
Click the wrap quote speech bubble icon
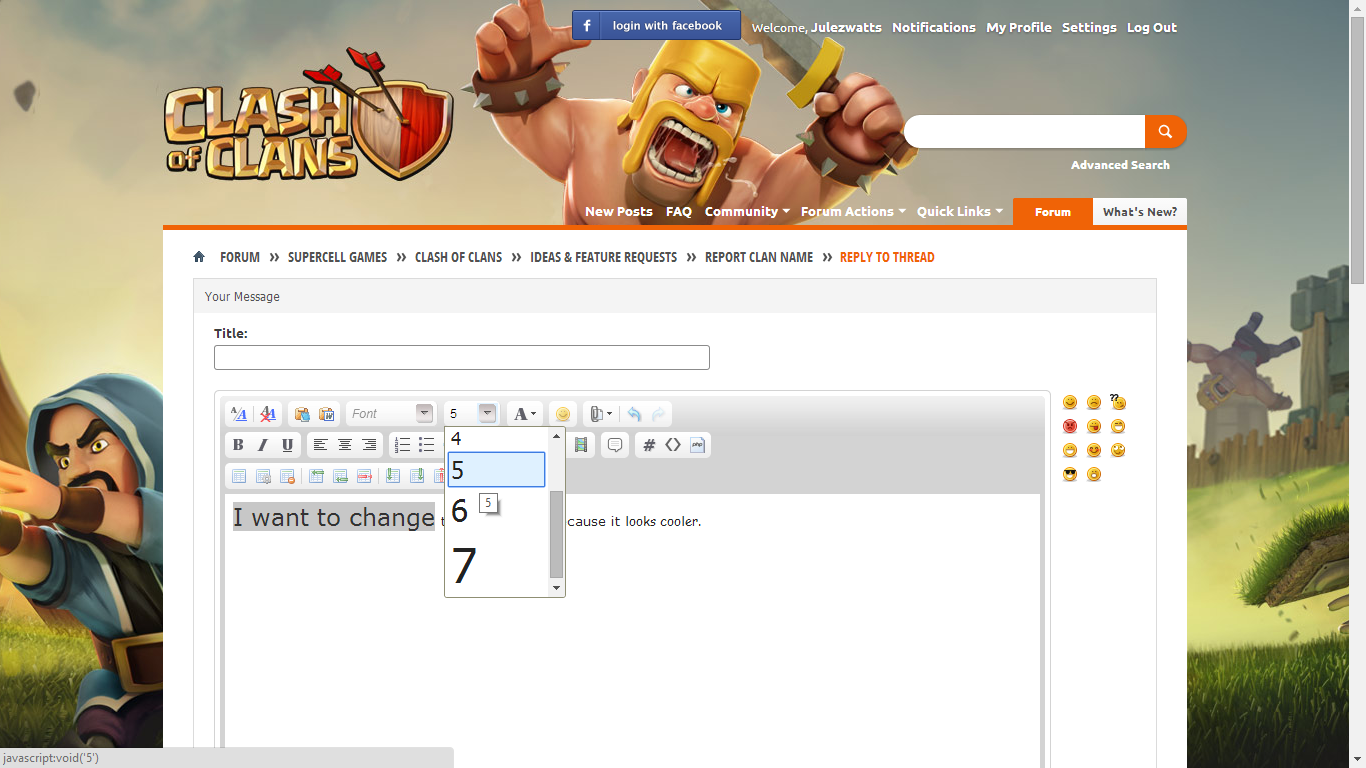(x=615, y=445)
